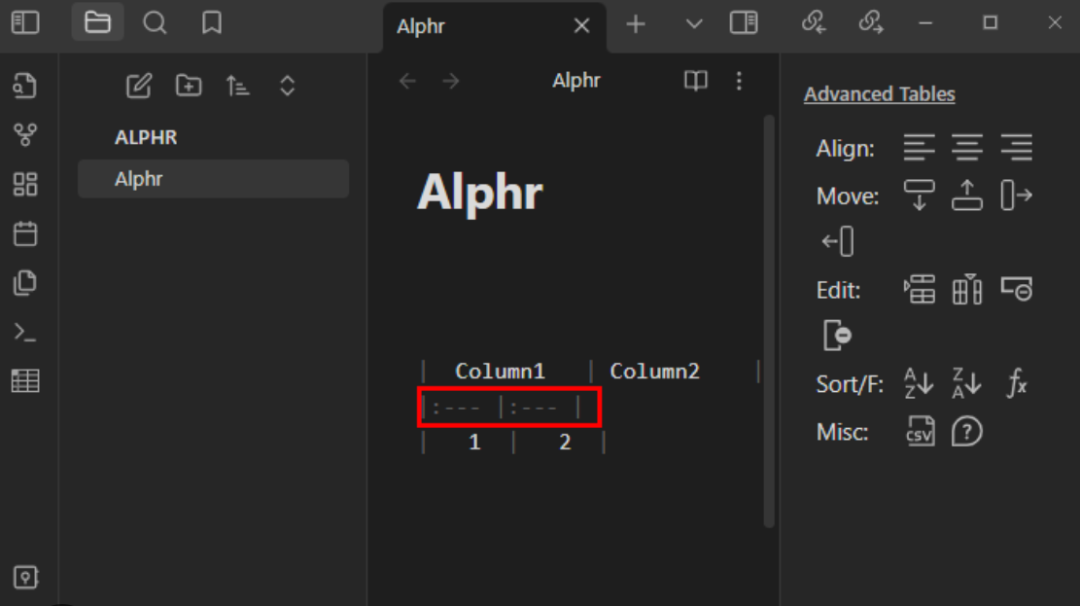Open the canvas icon in the ribbon
The image size is (1080, 606).
25,184
